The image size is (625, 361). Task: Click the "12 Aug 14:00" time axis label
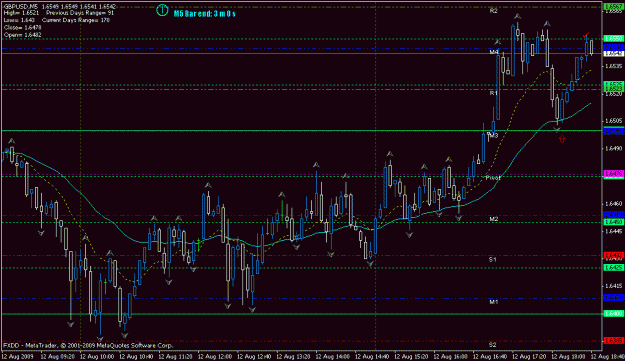pos(333,356)
